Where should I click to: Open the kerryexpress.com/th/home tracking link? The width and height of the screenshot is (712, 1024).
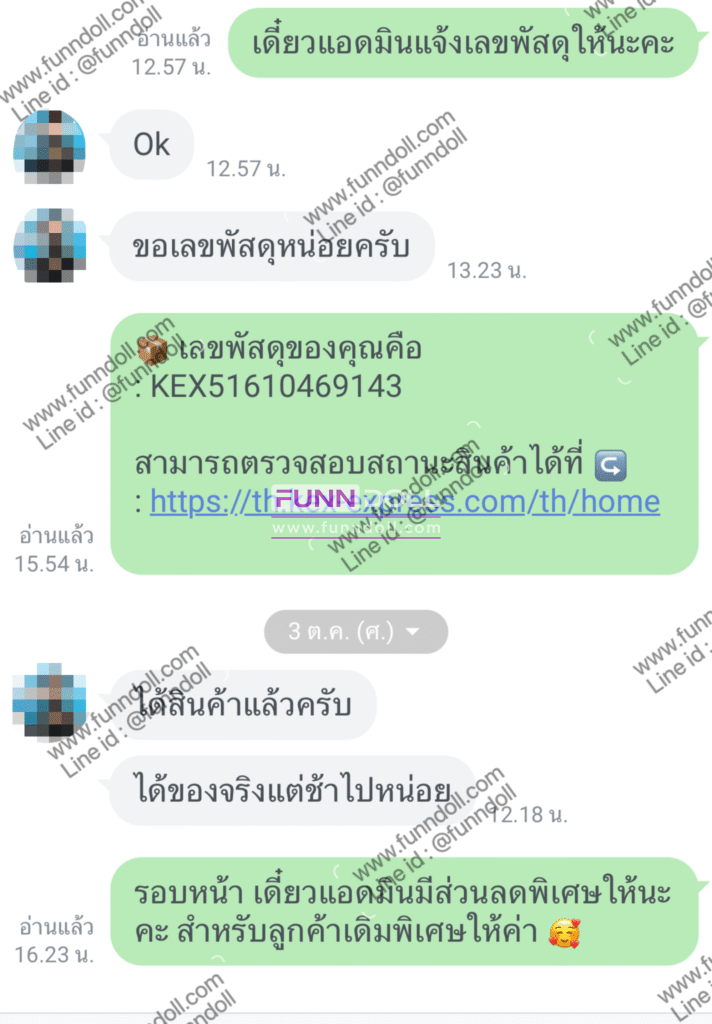[x=405, y=502]
